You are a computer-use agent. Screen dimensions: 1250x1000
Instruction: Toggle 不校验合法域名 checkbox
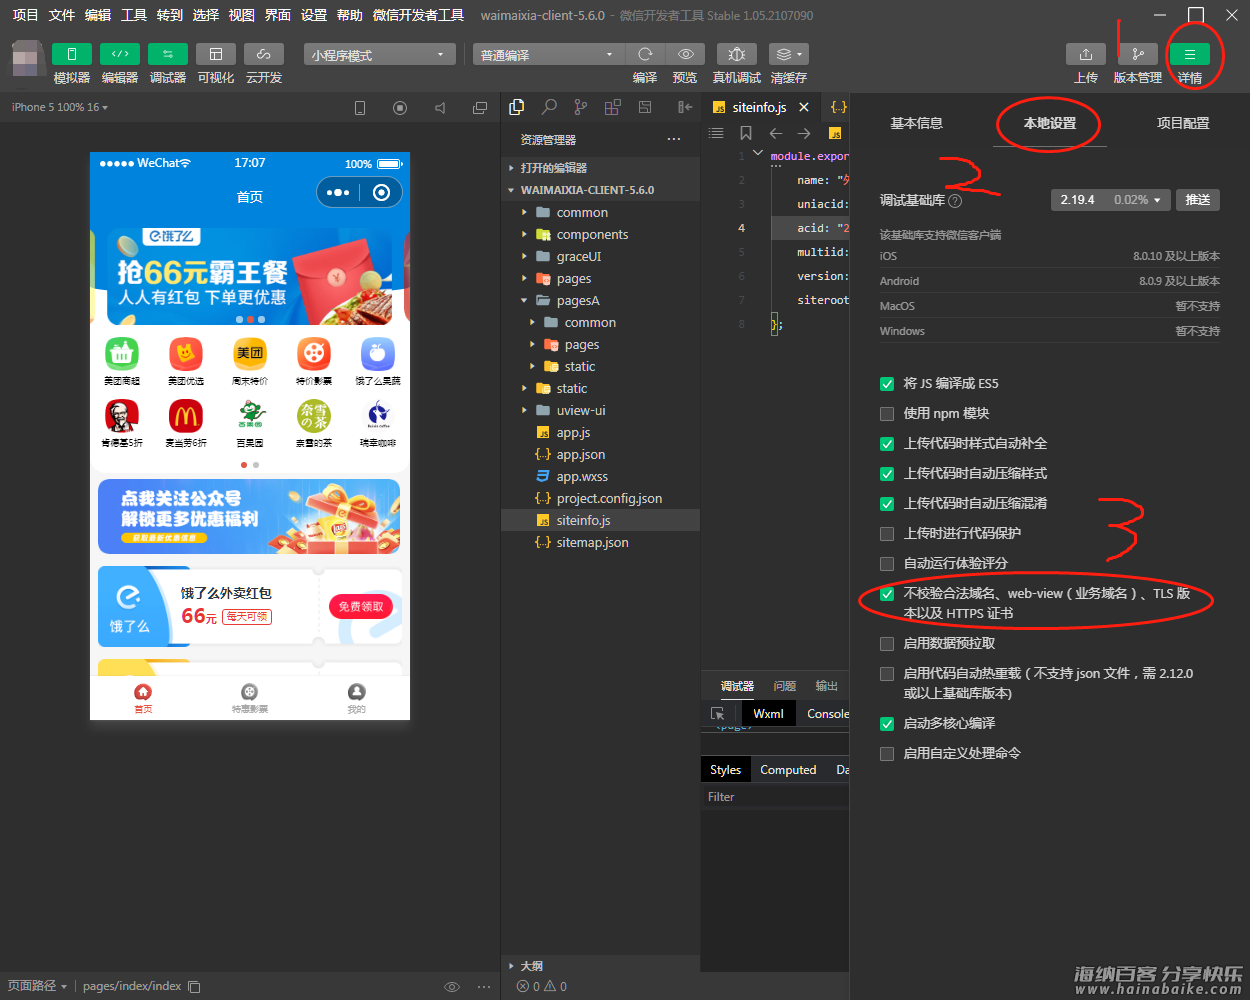887,594
